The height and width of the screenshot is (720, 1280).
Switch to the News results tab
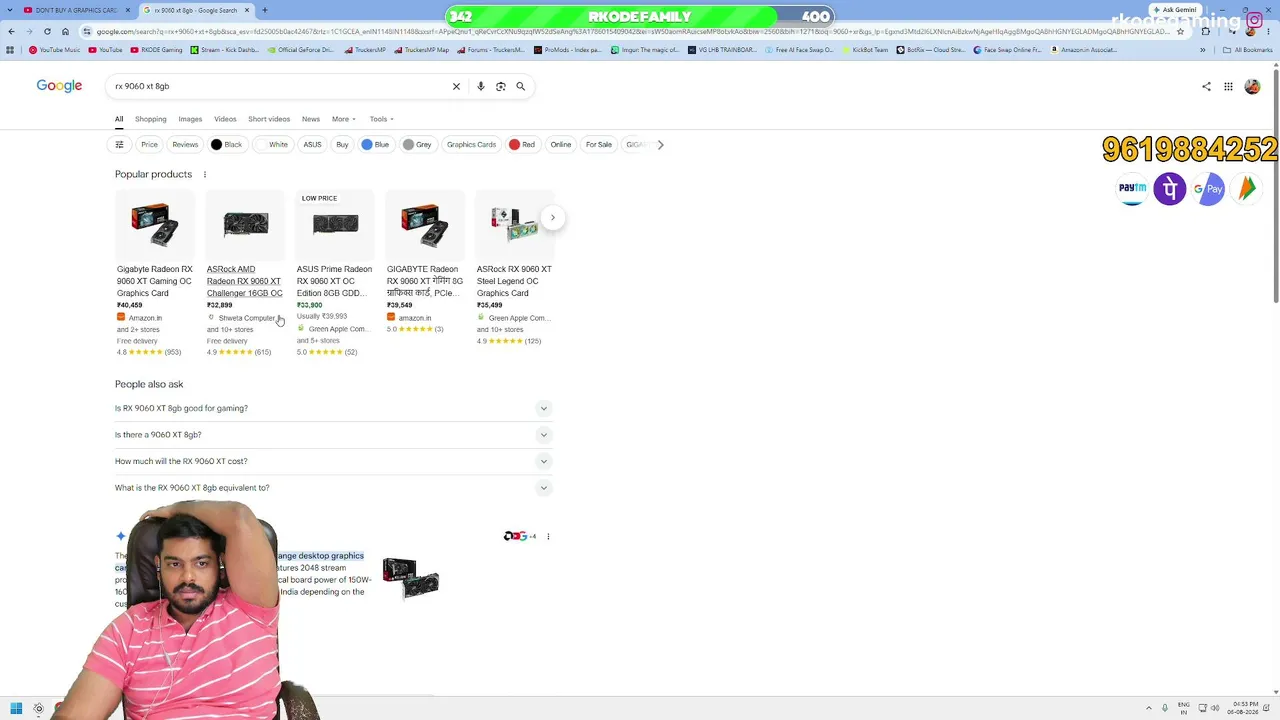[x=311, y=119]
